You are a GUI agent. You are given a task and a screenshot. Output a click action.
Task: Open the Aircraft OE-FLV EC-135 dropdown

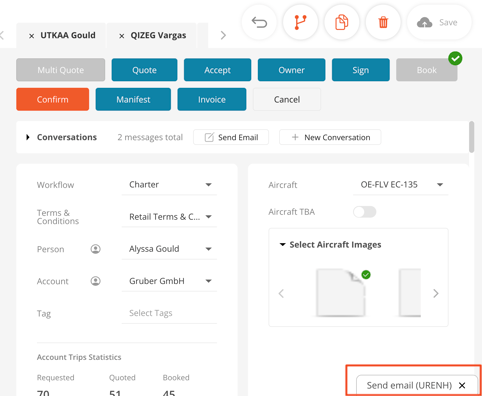[401, 185]
